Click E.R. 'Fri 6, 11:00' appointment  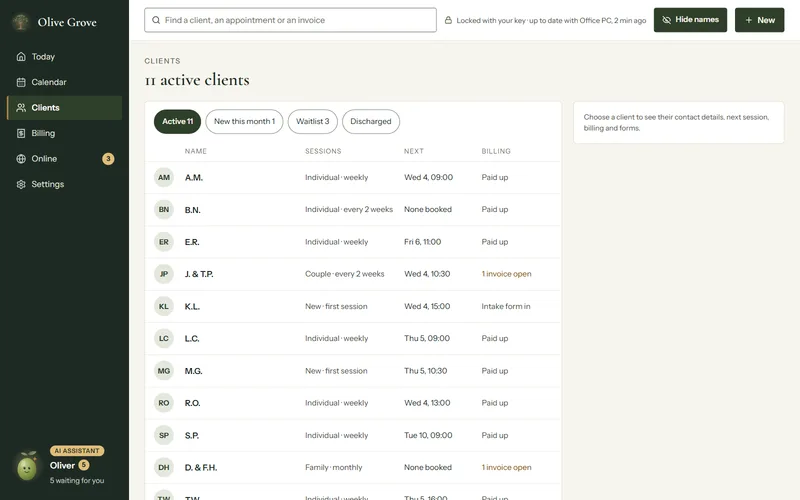click(422, 242)
